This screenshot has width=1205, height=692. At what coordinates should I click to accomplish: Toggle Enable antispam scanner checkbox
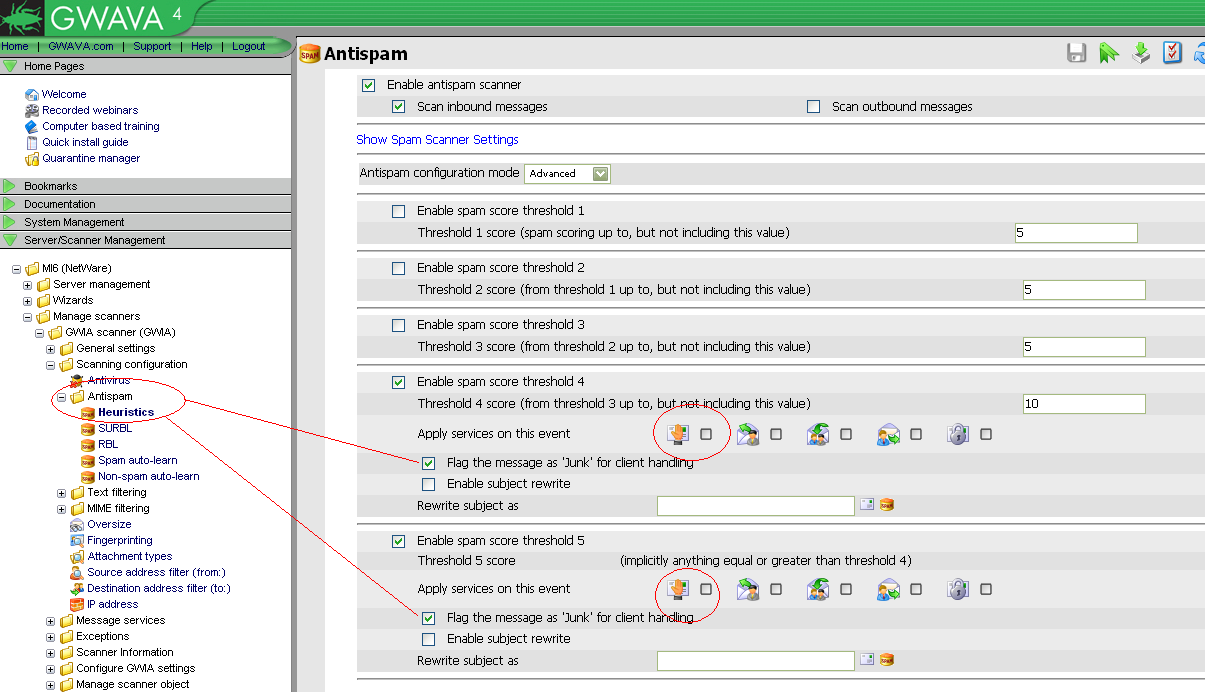coord(368,85)
